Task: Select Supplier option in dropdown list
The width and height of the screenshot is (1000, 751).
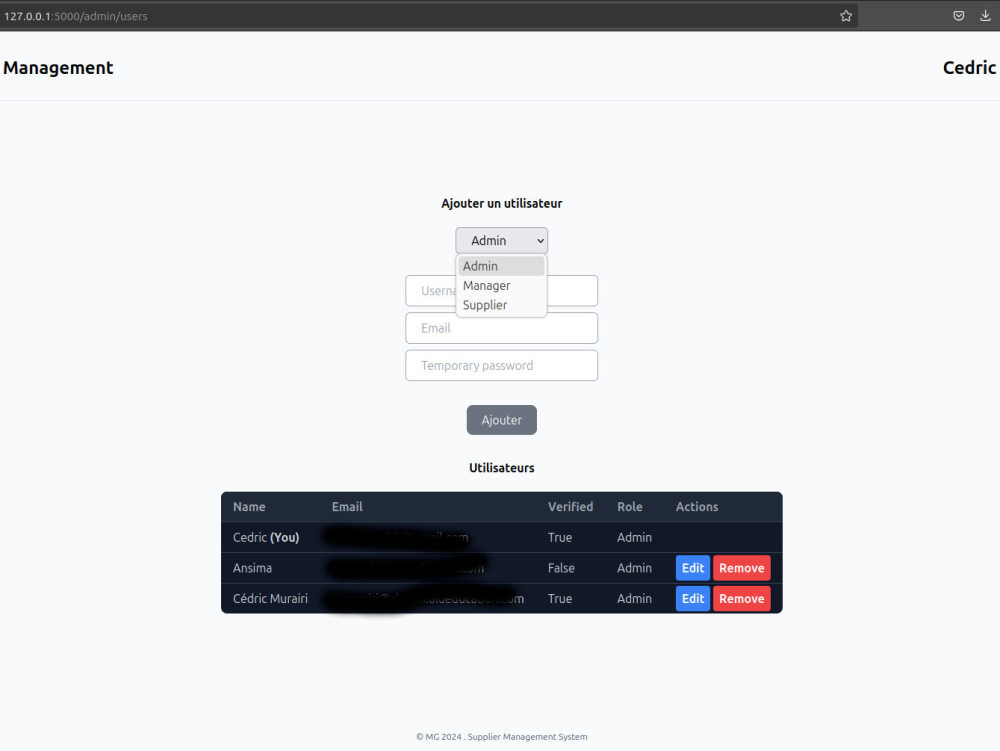Action: click(501, 305)
